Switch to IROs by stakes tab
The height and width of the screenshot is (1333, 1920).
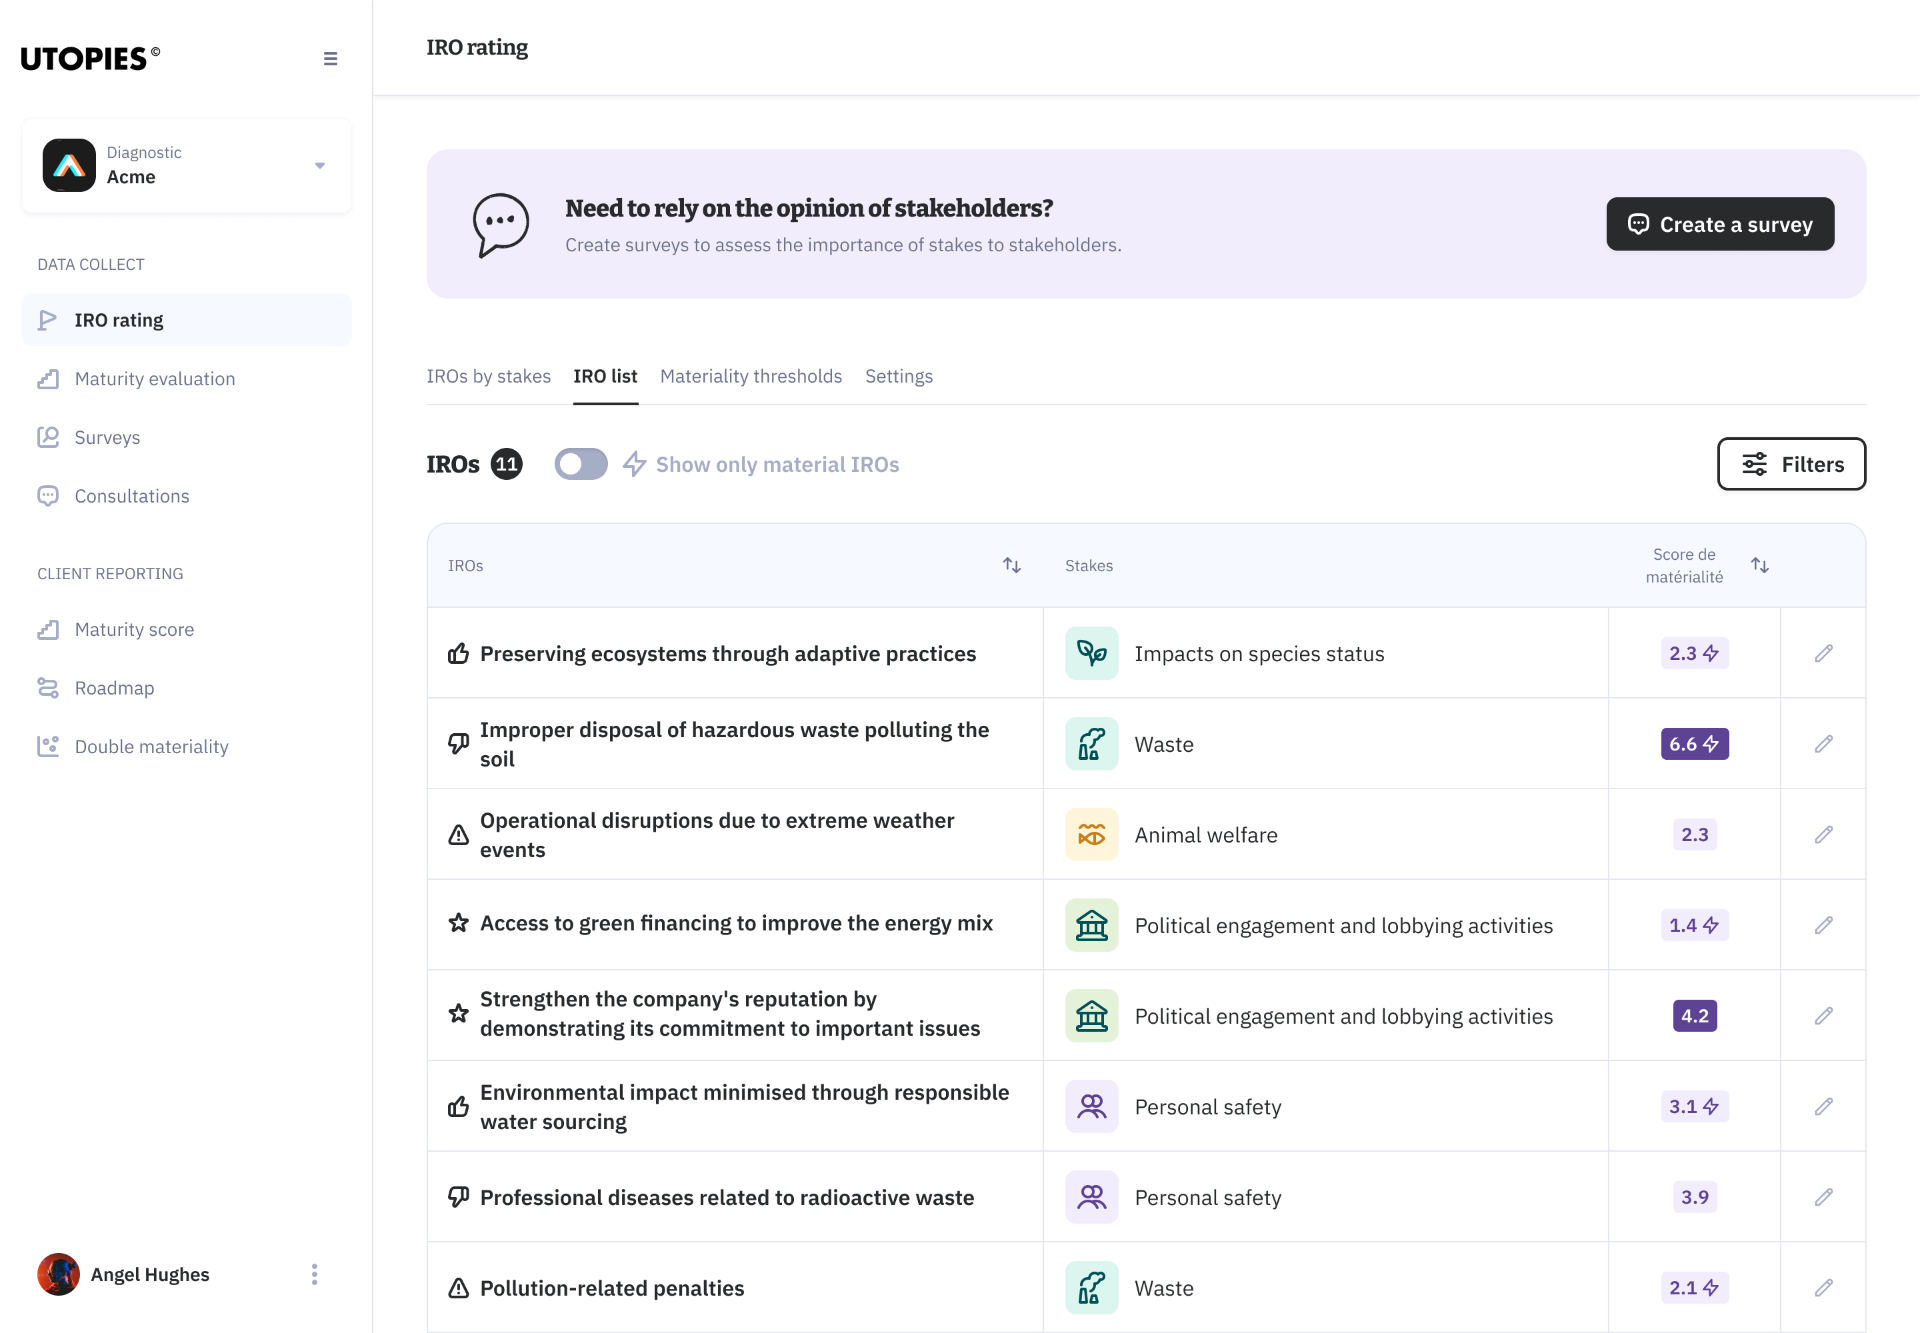point(488,376)
